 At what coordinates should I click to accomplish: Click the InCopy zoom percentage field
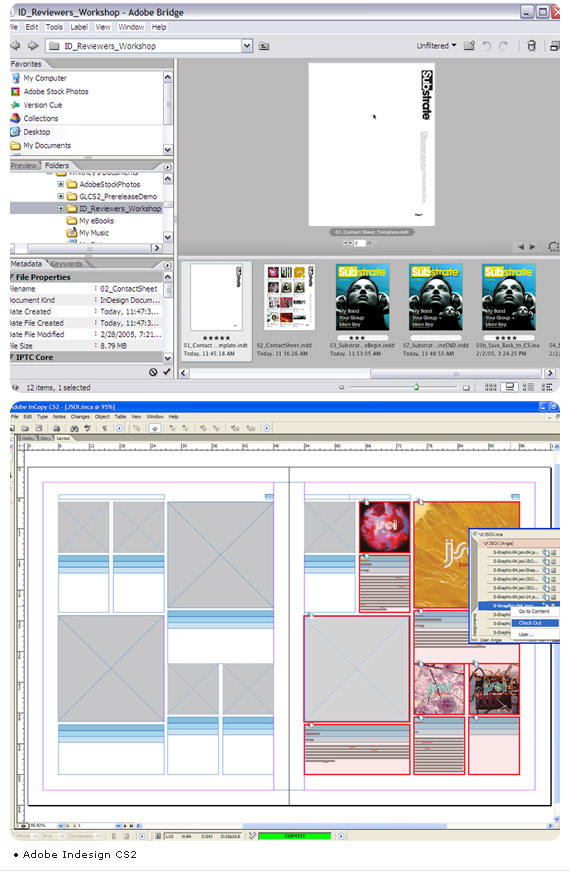click(43, 826)
